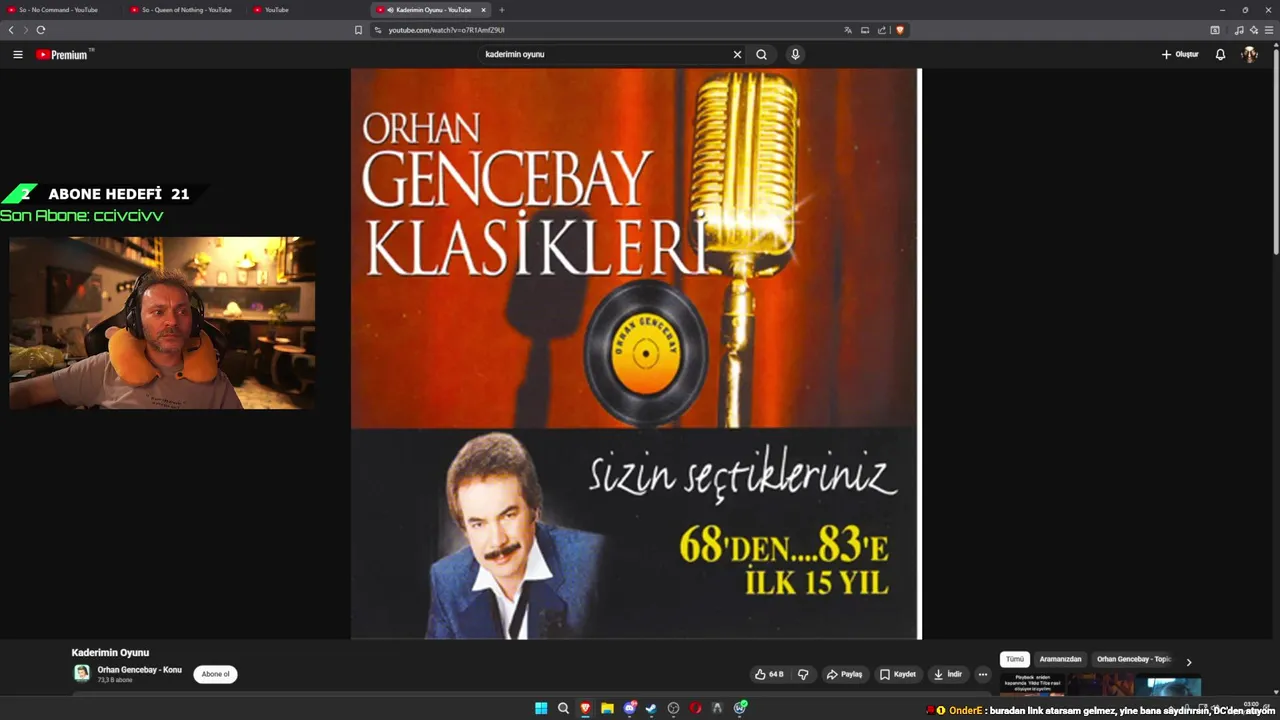Click the video title Kaderimin Oyunu
This screenshot has width=1280, height=720.
pyautogui.click(x=110, y=652)
